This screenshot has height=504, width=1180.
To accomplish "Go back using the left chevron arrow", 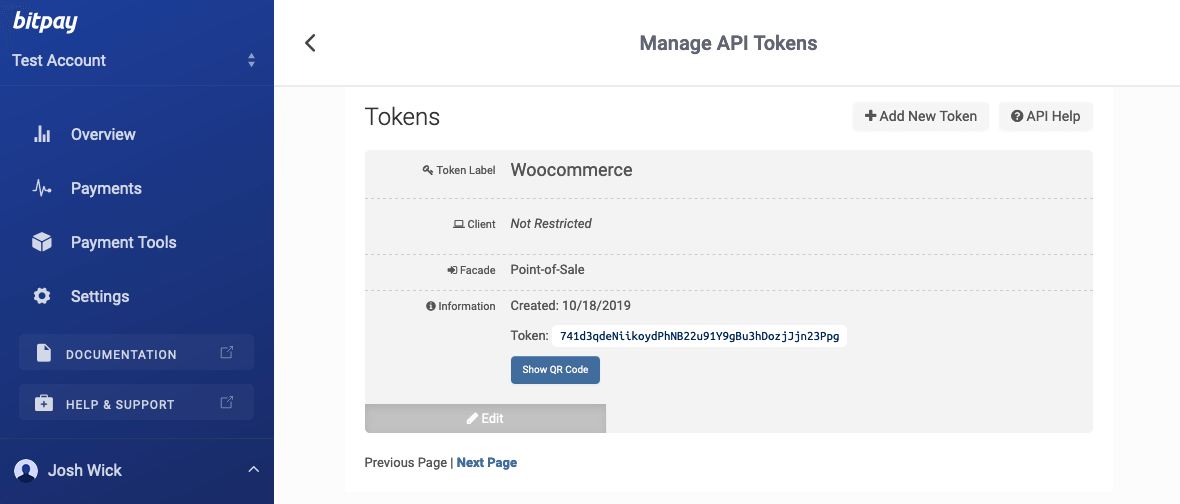I will click(310, 43).
